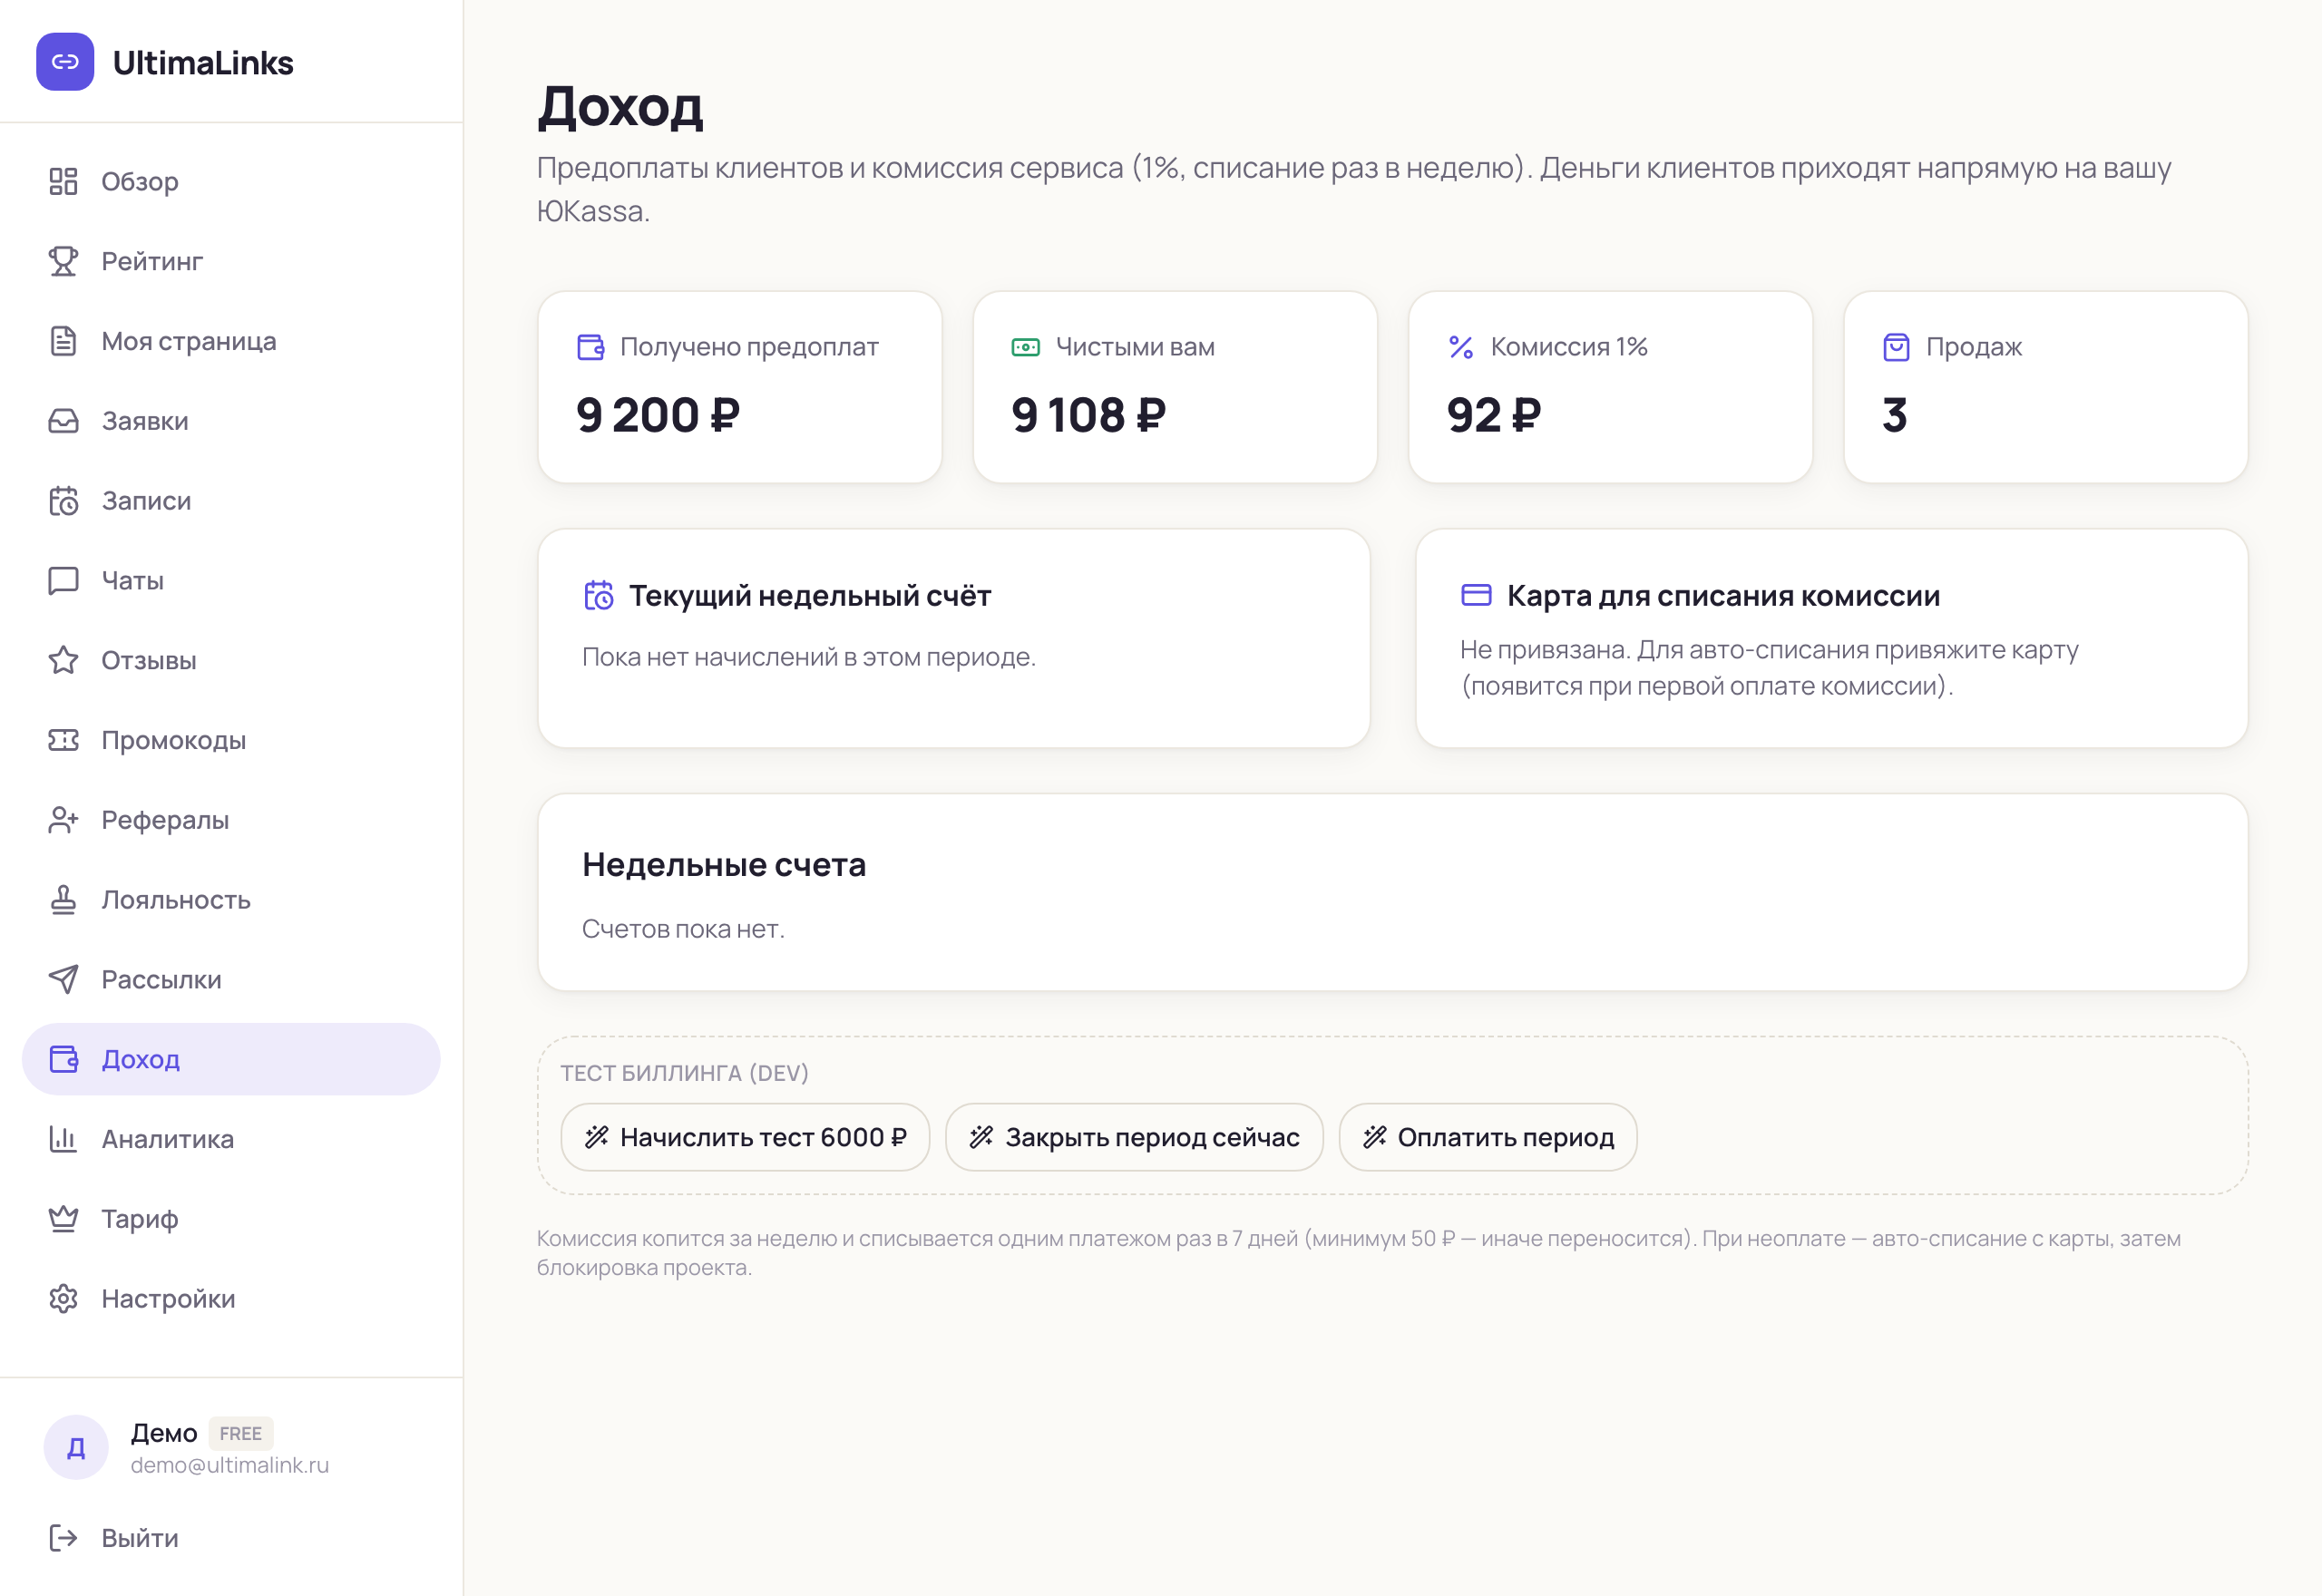The width and height of the screenshot is (2322, 1596).
Task: Click the Заявки inbox icon
Action: [x=63, y=421]
